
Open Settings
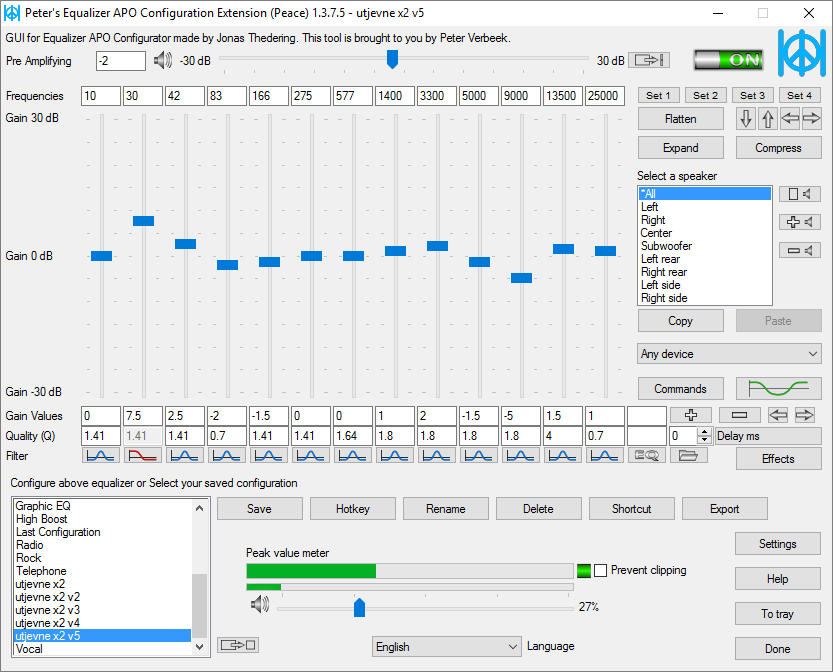coord(778,544)
